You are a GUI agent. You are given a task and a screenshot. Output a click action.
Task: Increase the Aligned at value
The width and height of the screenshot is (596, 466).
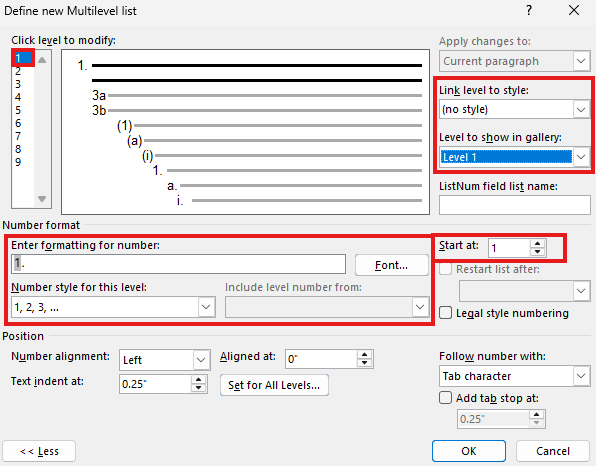[365, 355]
